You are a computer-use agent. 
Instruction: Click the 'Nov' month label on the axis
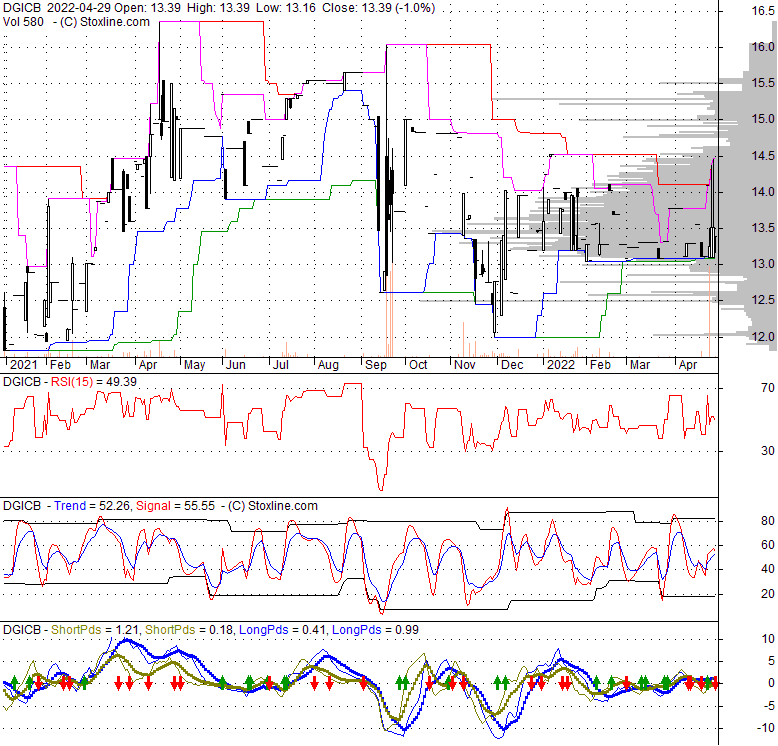pos(465,365)
